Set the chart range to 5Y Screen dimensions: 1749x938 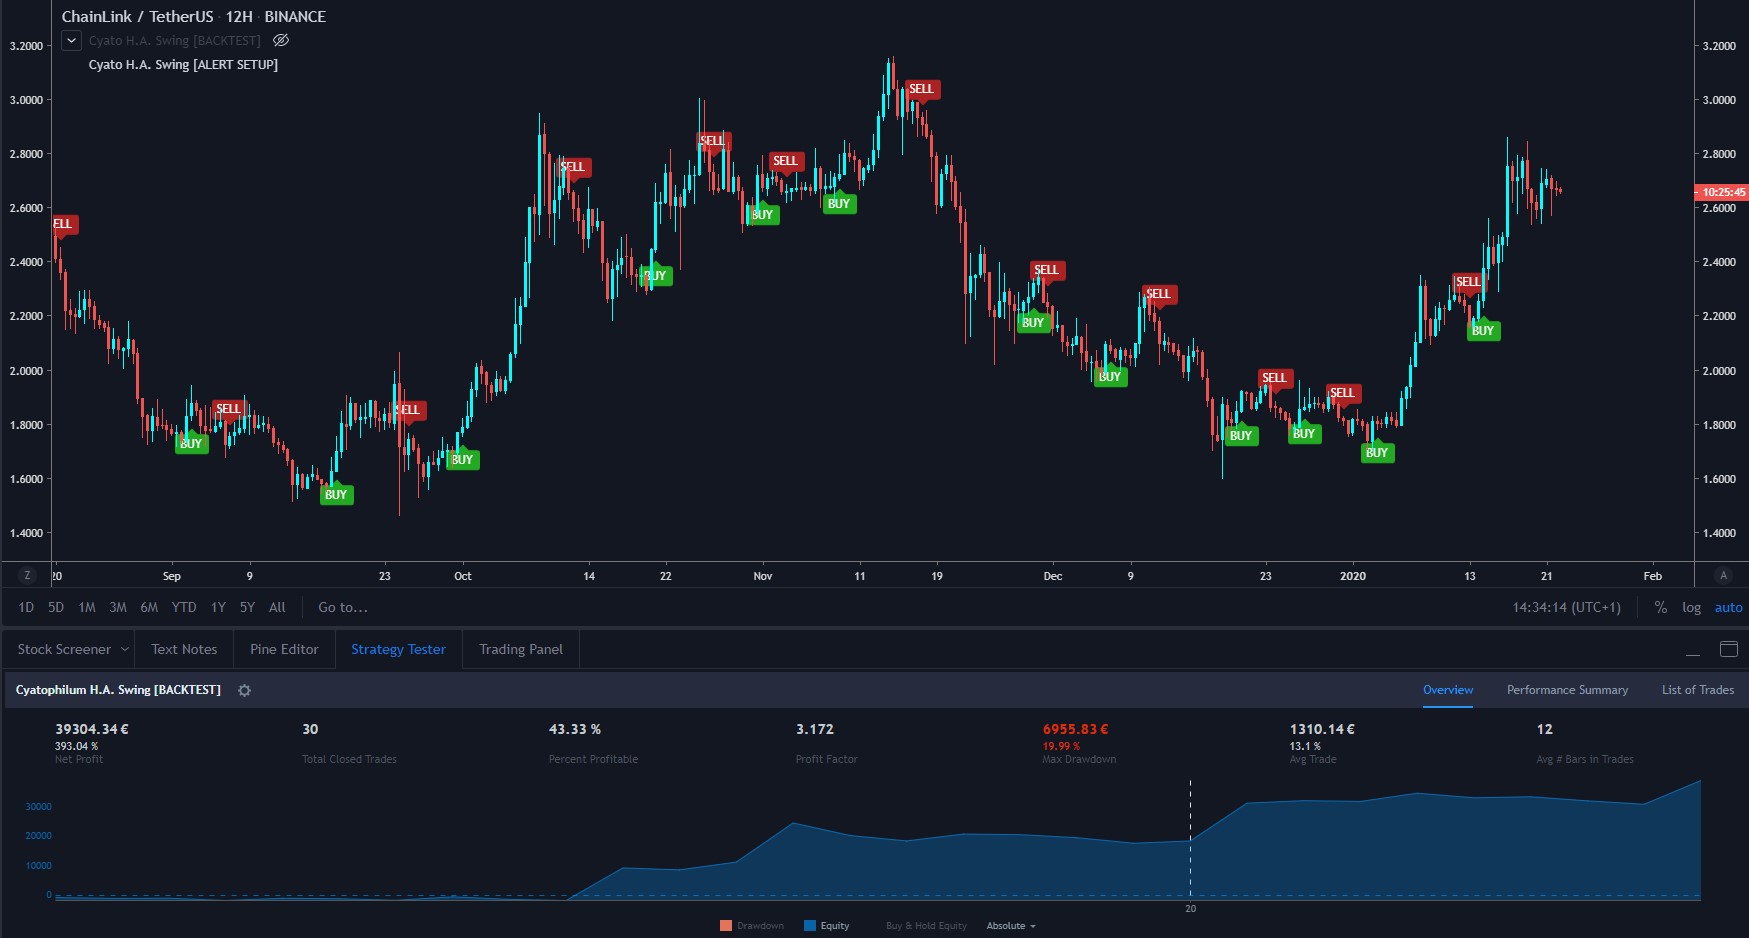point(247,607)
